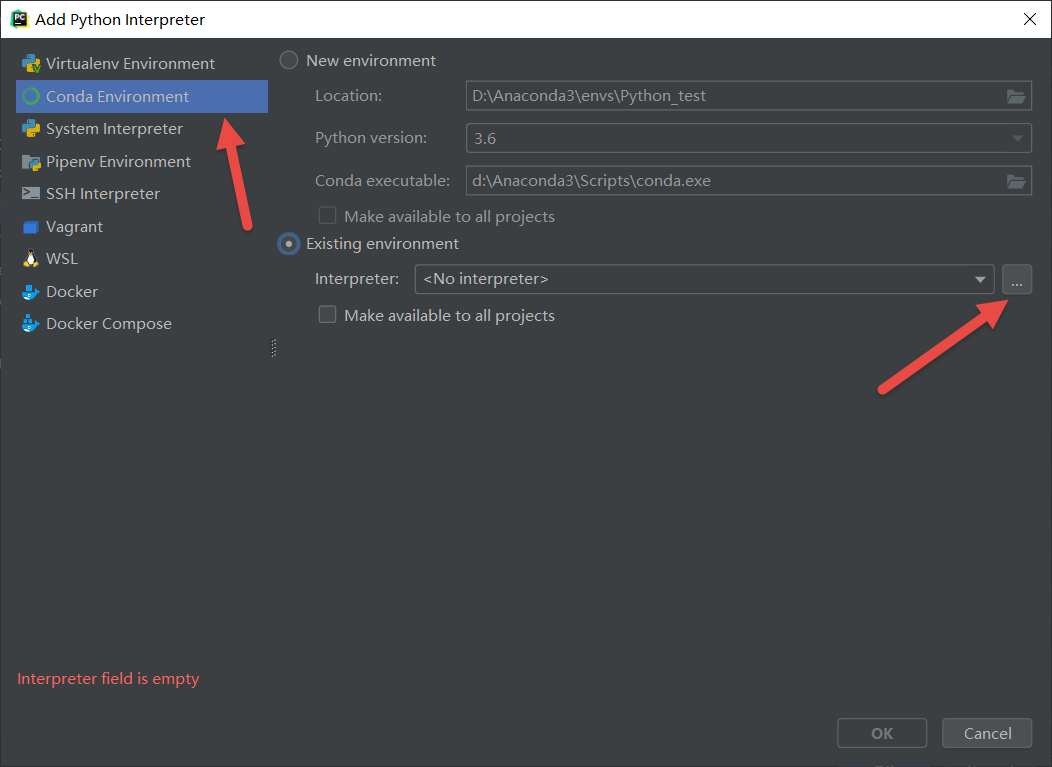Click the Docker label in the sidebar
Image resolution: width=1052 pixels, height=767 pixels.
[72, 291]
